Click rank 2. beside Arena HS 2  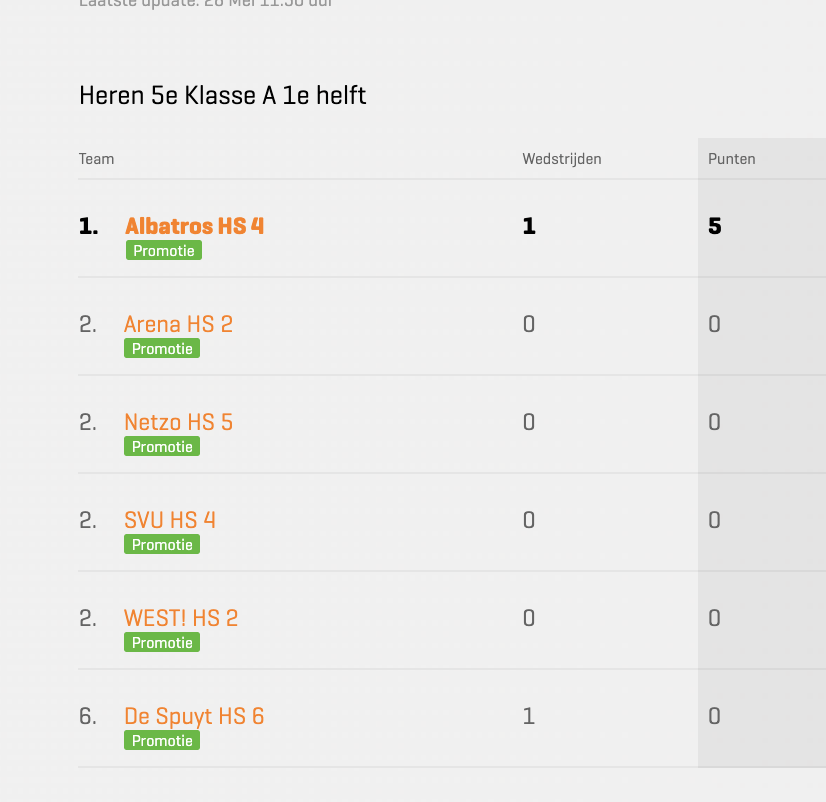point(88,324)
